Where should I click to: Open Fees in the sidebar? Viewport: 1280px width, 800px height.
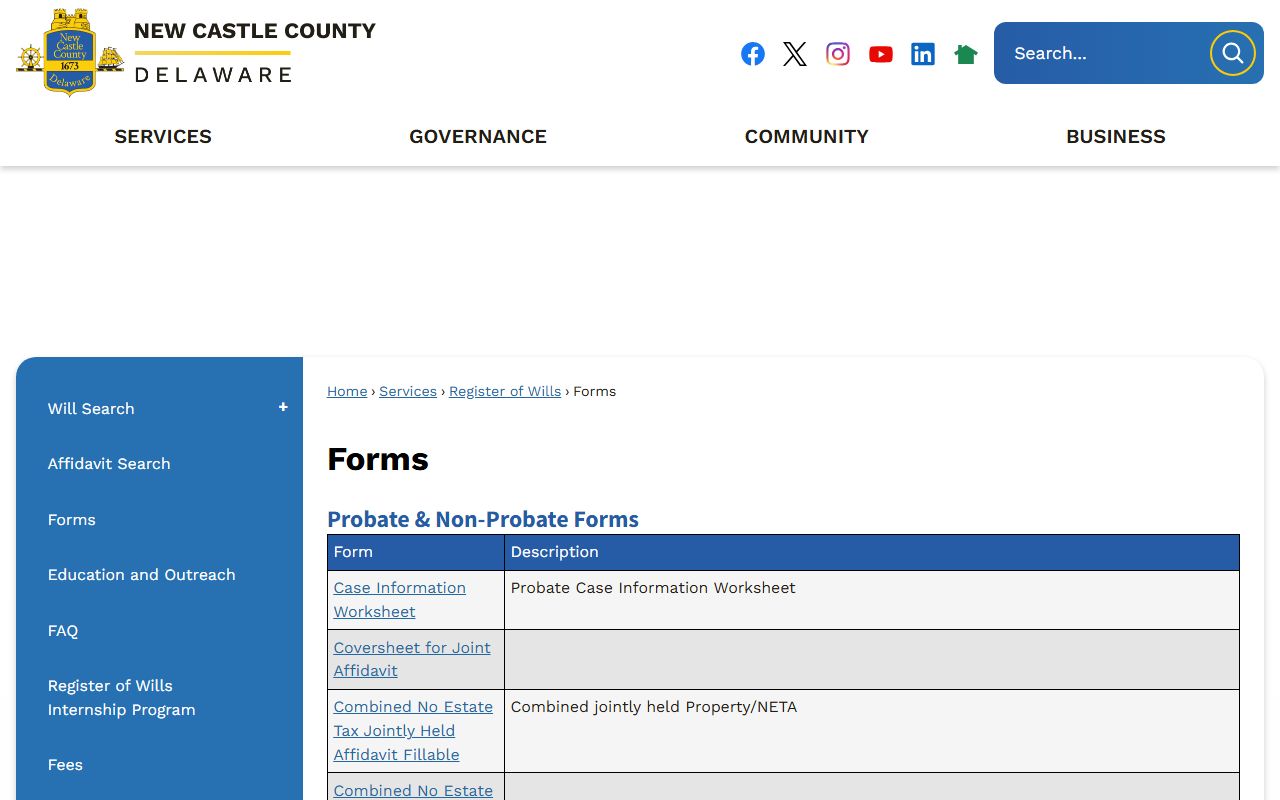point(65,765)
